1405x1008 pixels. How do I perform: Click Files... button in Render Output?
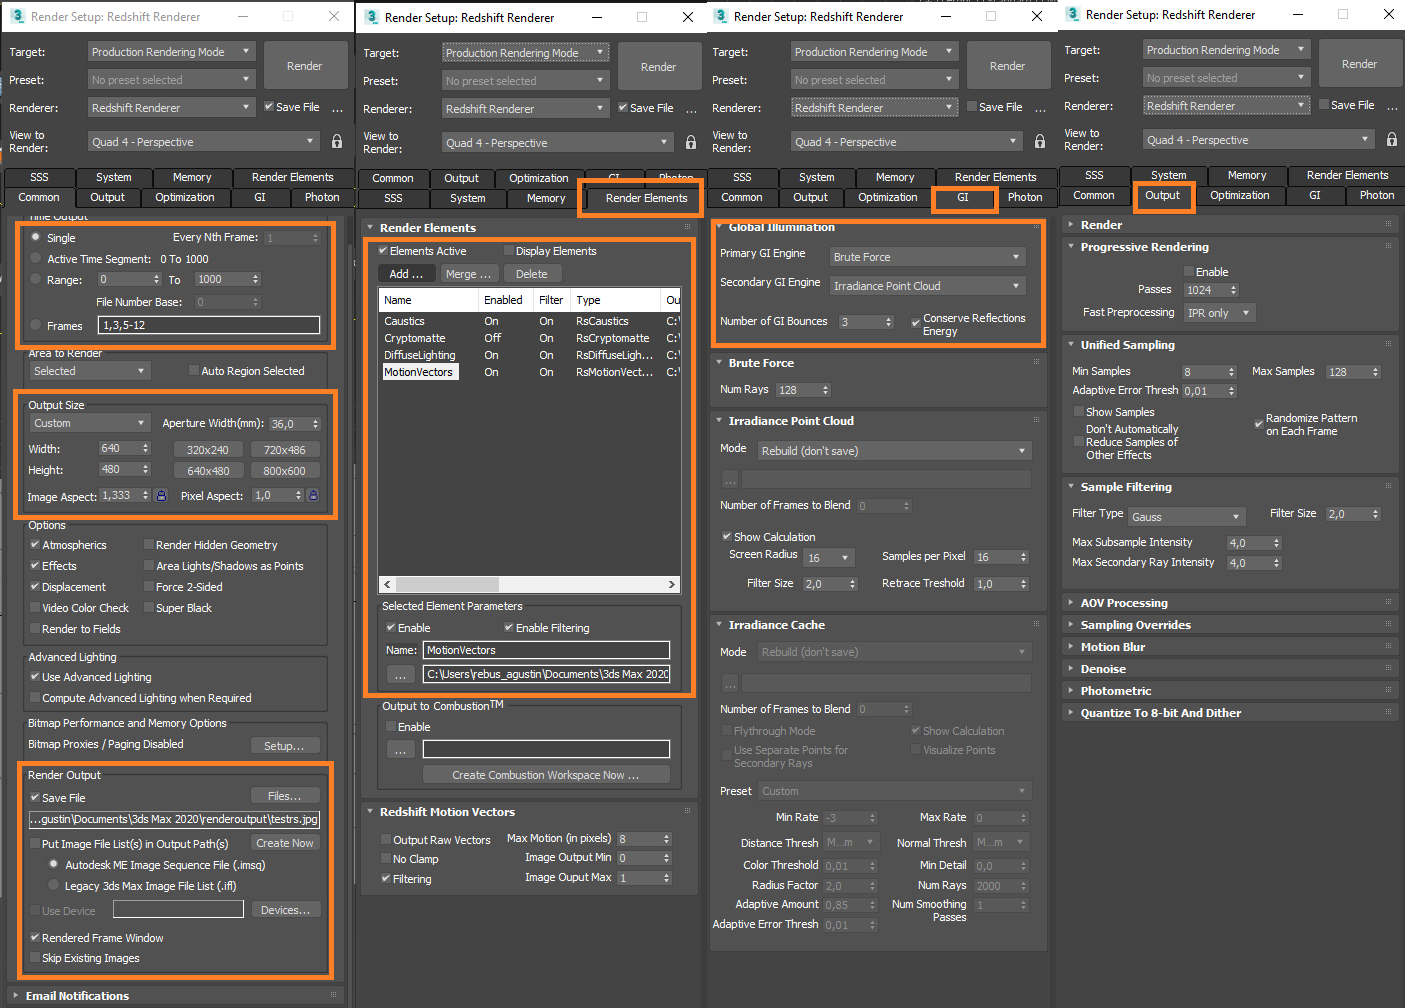click(x=285, y=796)
